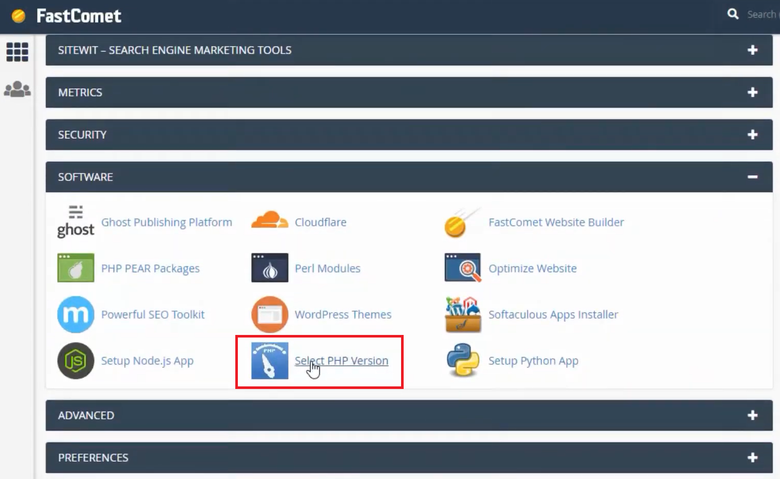Open the grid home icon in sidebar
This screenshot has height=479, width=780.
(x=17, y=52)
